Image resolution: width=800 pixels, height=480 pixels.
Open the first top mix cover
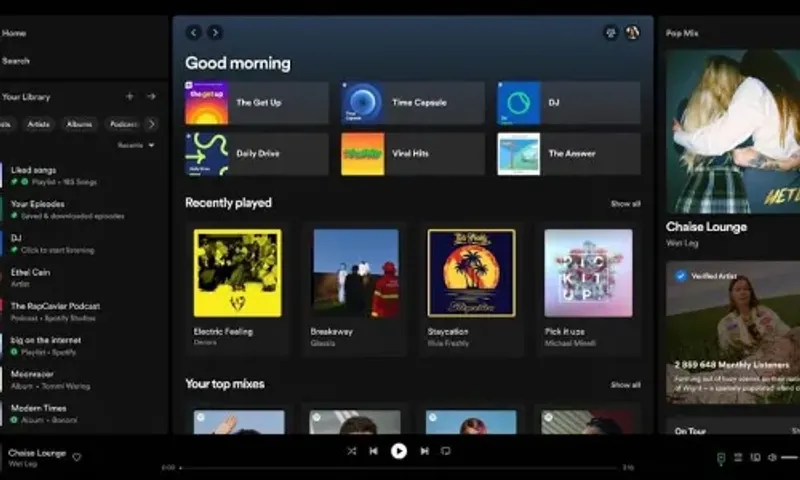coord(239,422)
